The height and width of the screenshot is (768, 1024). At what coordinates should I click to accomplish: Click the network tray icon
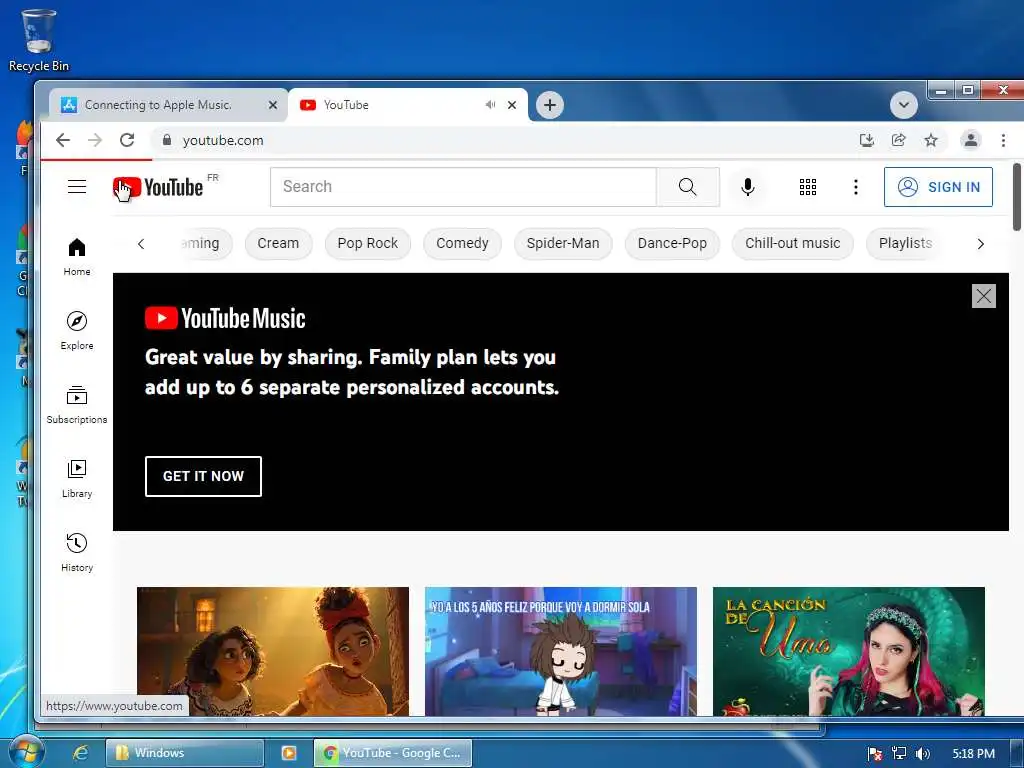(x=899, y=754)
